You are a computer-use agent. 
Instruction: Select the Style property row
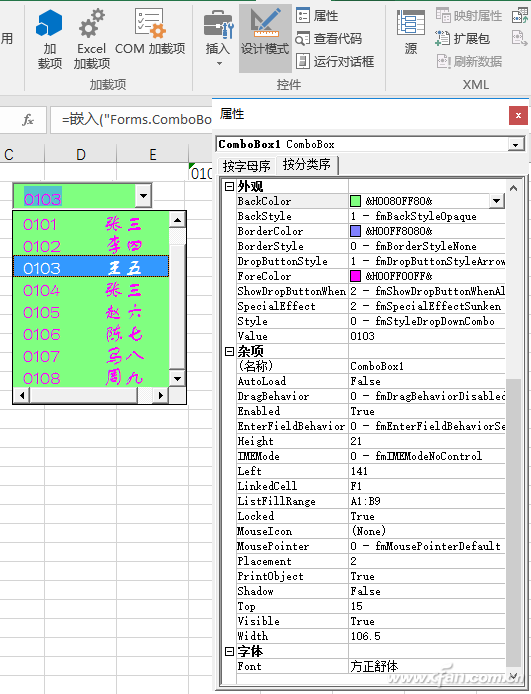(371, 321)
